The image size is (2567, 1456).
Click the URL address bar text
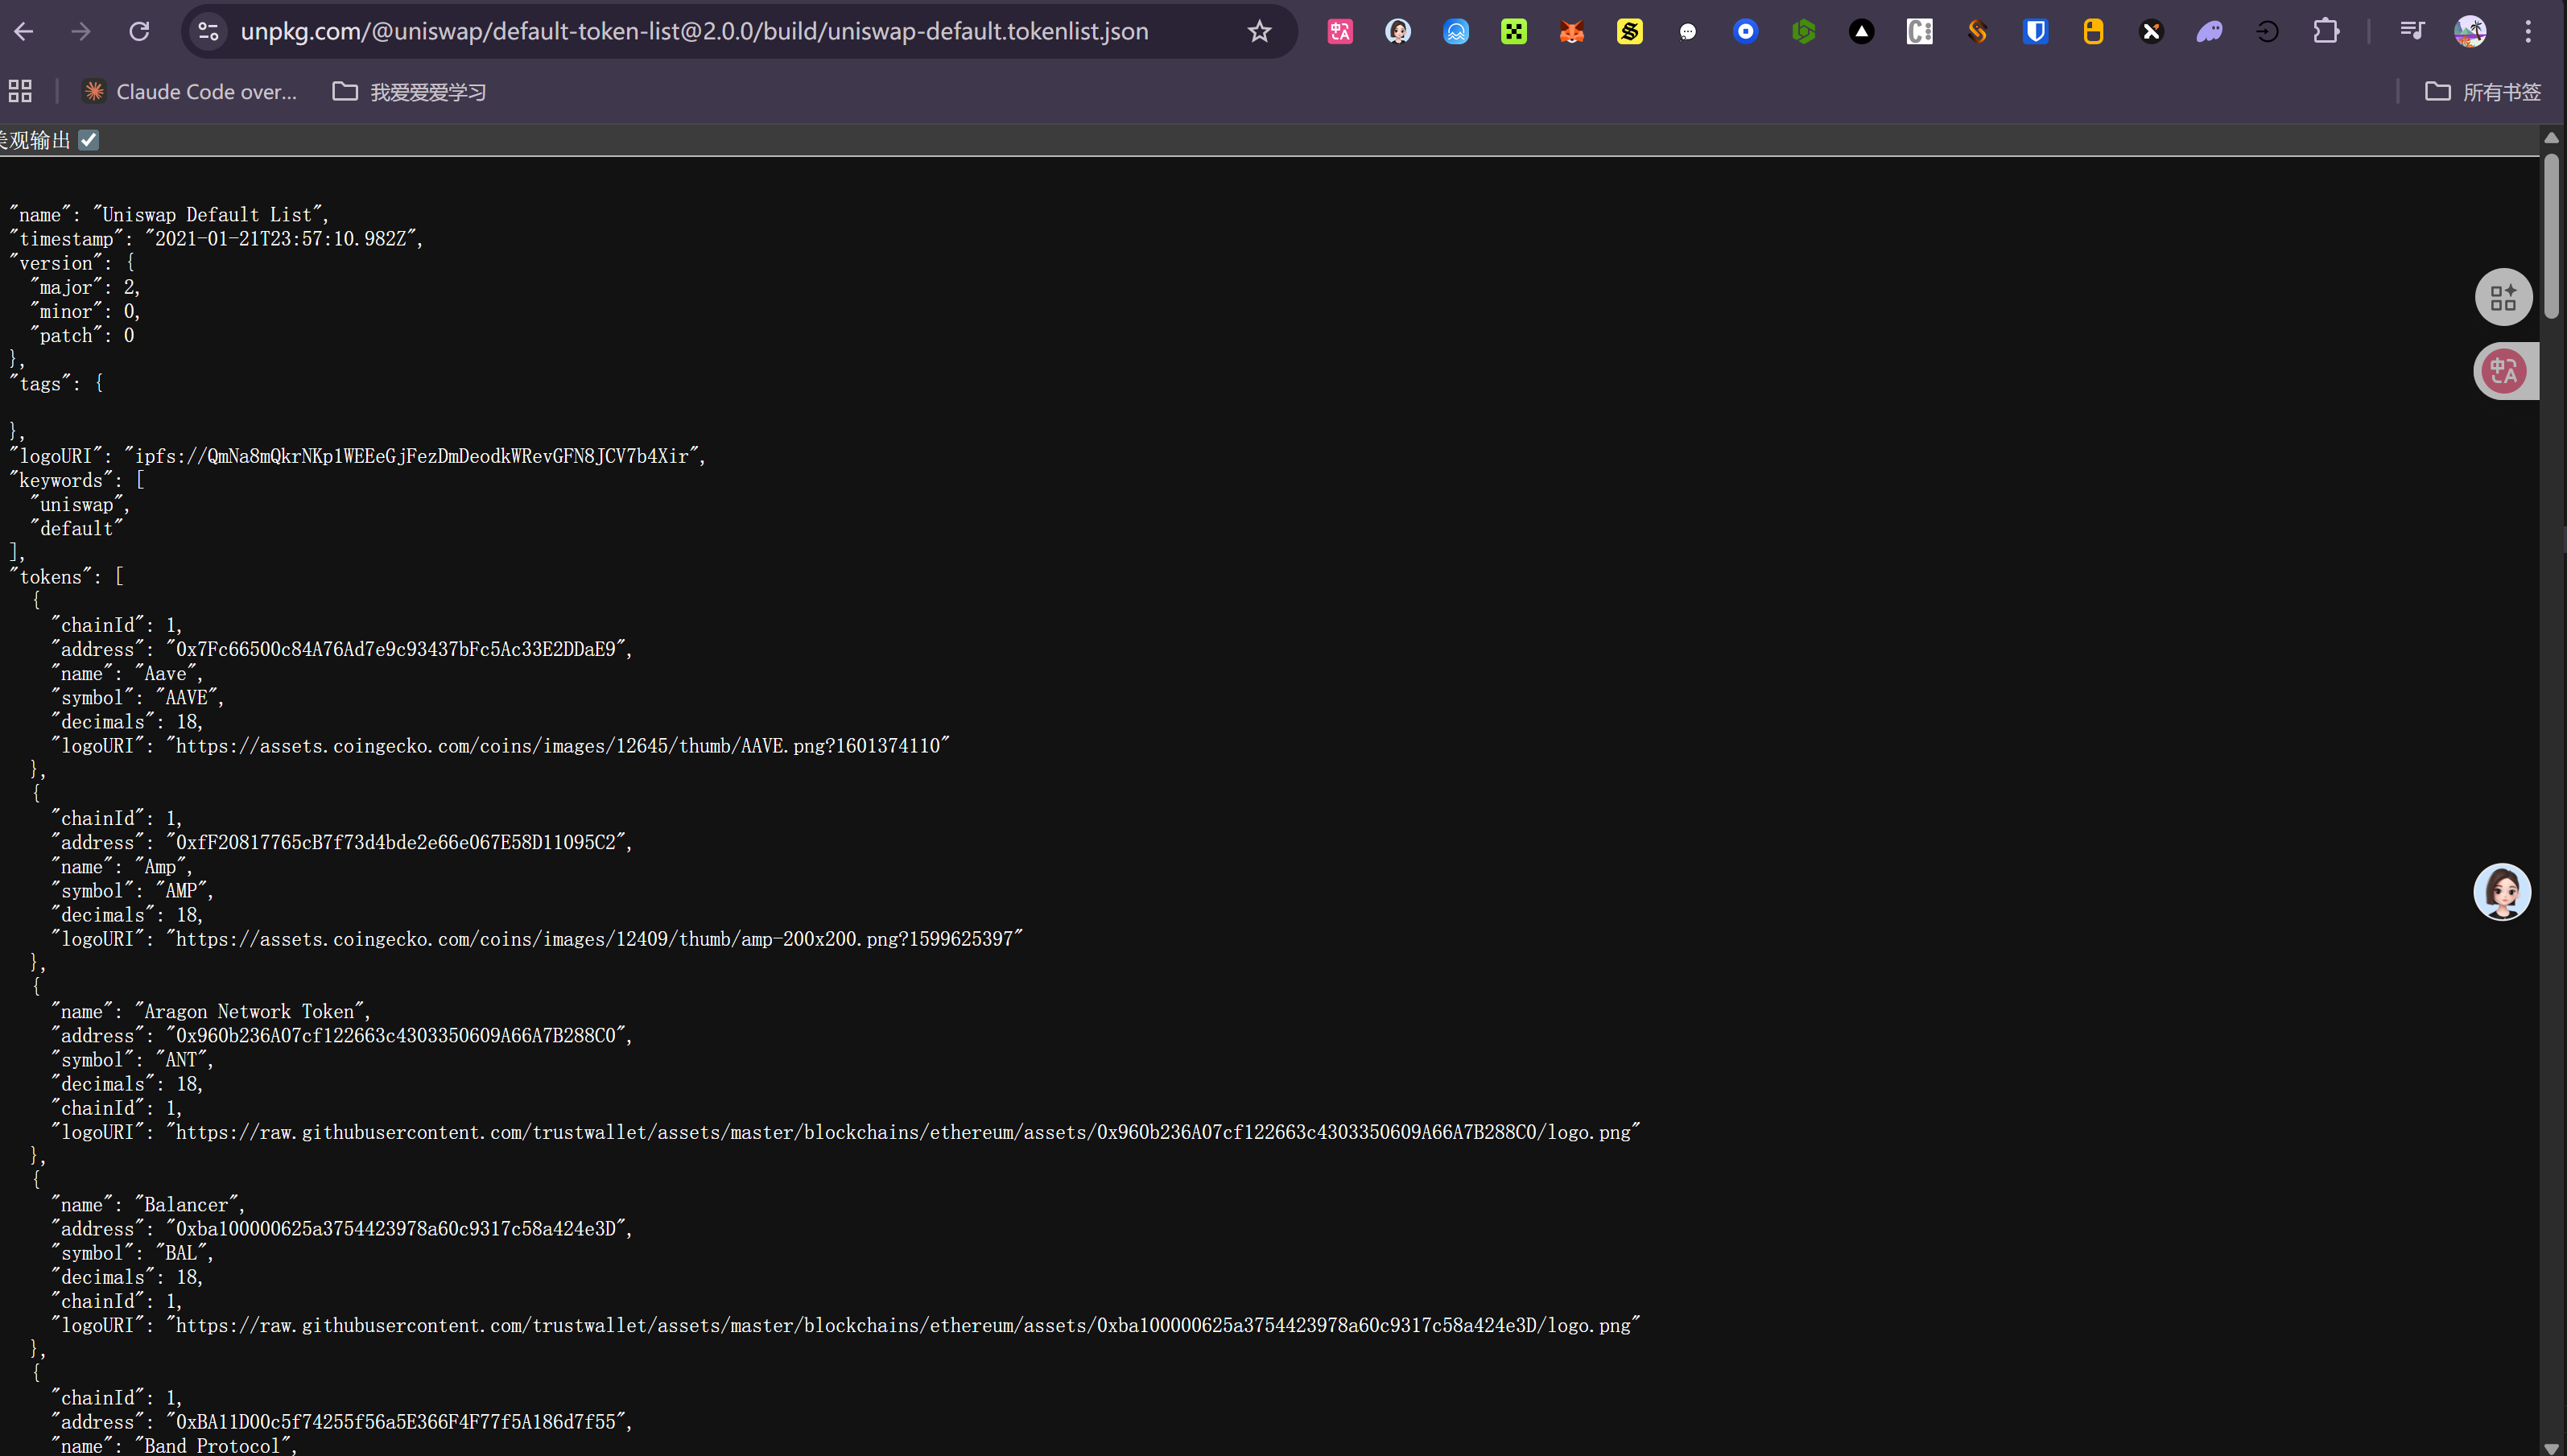tap(694, 32)
